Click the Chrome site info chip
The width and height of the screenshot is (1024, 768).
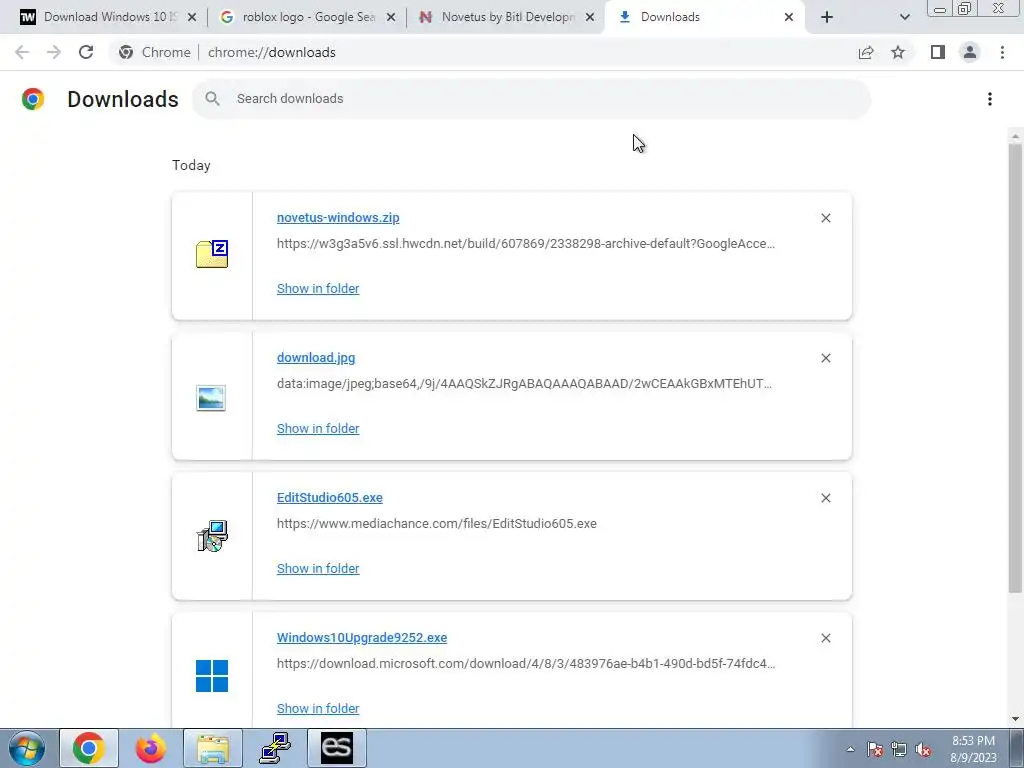click(x=157, y=52)
